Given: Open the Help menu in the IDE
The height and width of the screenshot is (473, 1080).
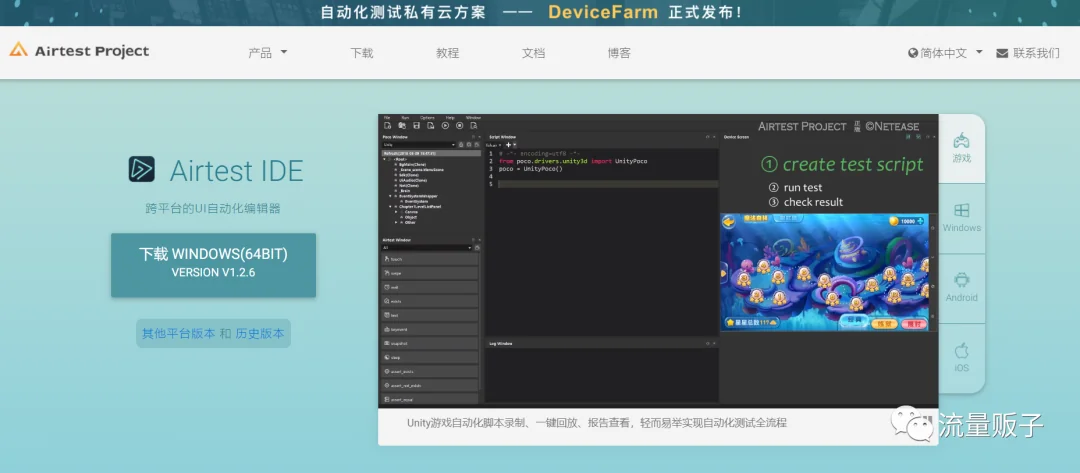Looking at the screenshot, I should pos(450,118).
